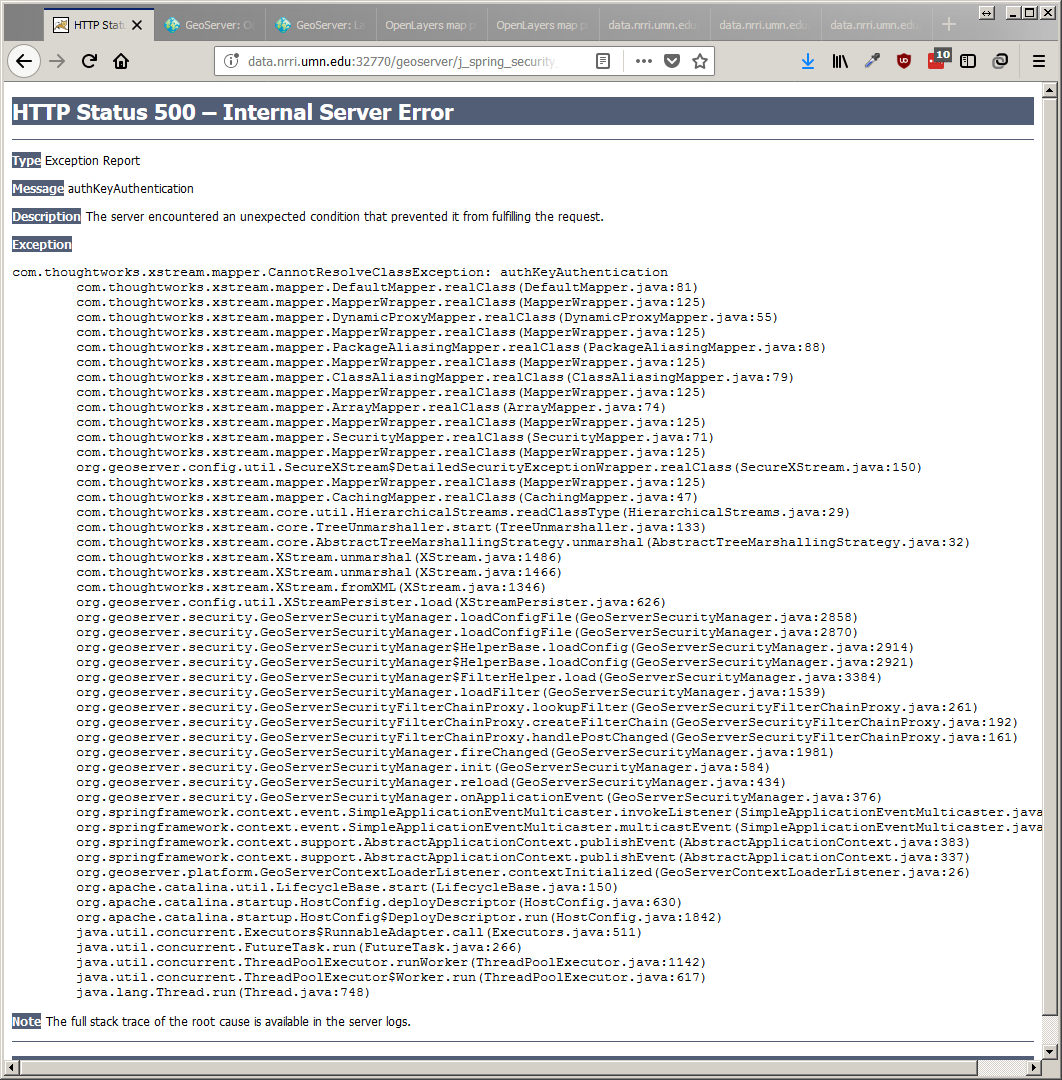Bookmark this page with the star
Viewport: 1062px width, 1080px height.
point(700,61)
